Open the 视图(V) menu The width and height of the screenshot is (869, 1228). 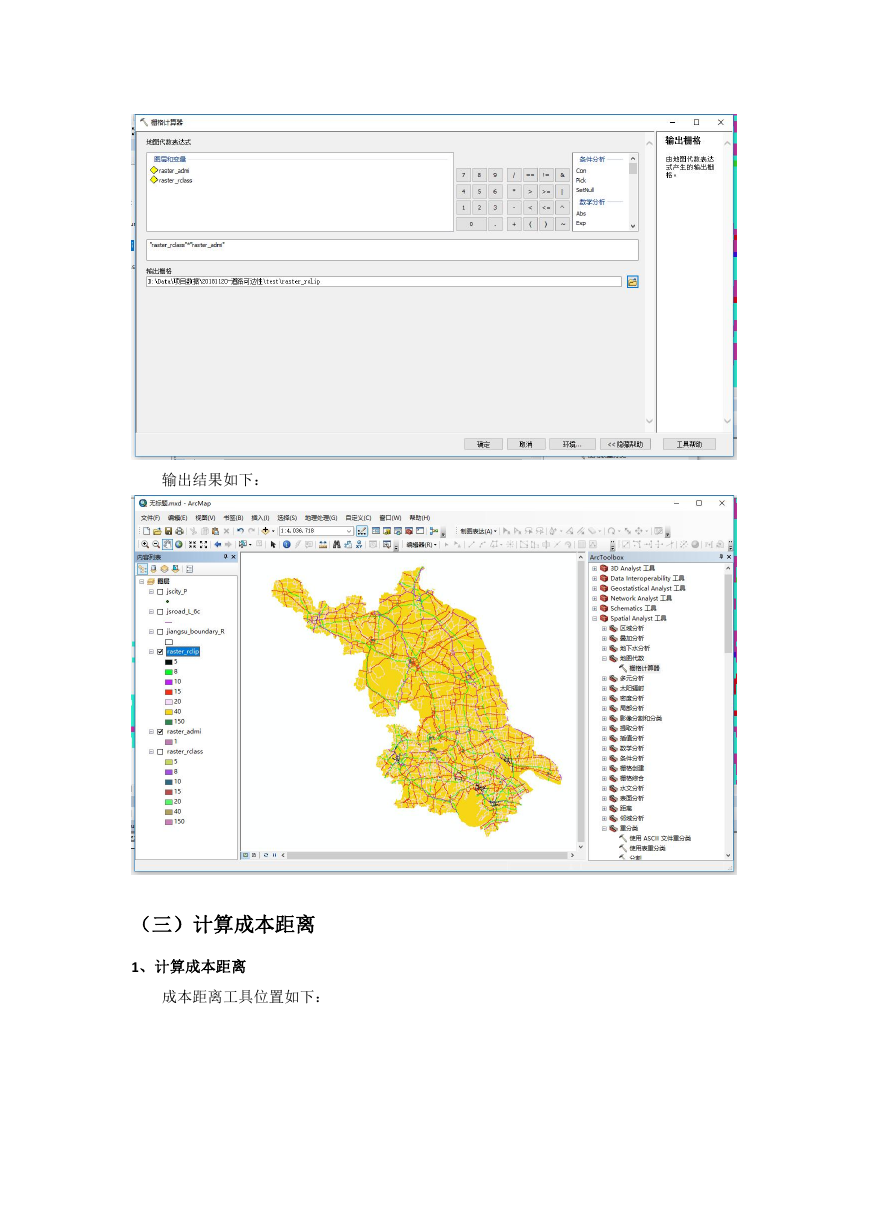coord(205,518)
